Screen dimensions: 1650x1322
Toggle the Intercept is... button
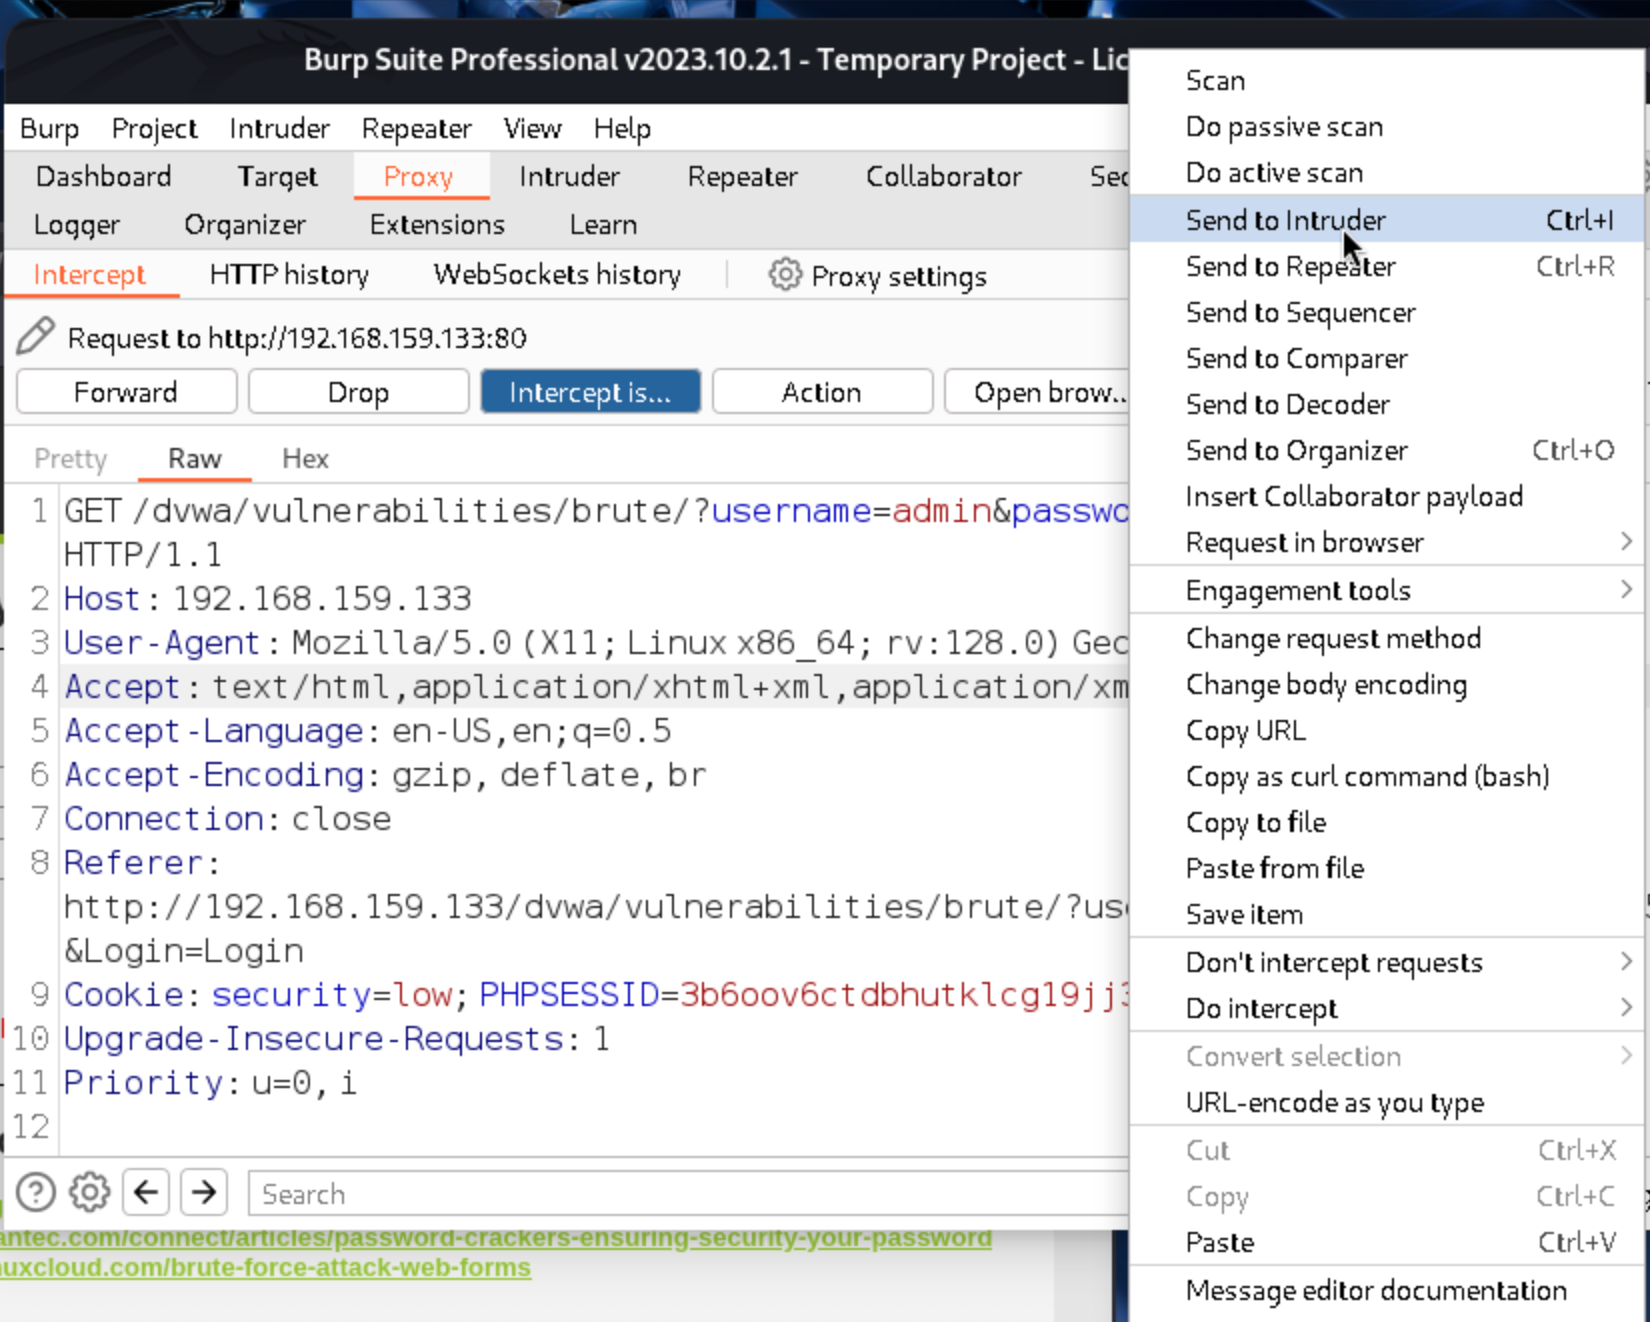coord(590,392)
